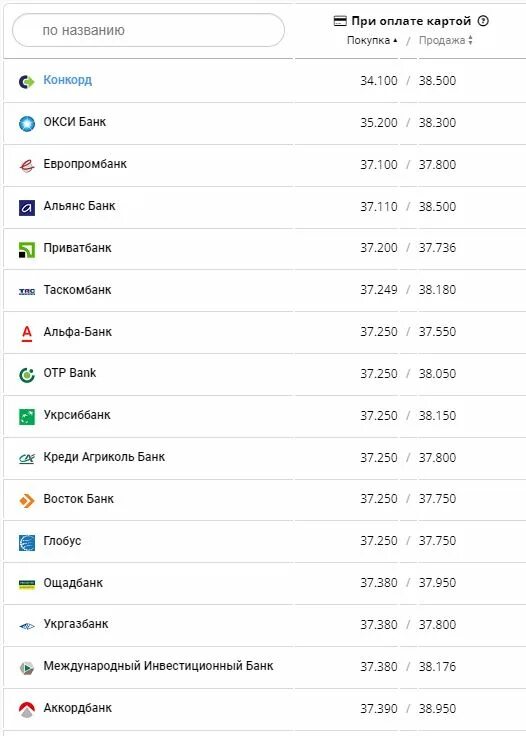
Task: Focus the по названию search field
Action: point(148,30)
